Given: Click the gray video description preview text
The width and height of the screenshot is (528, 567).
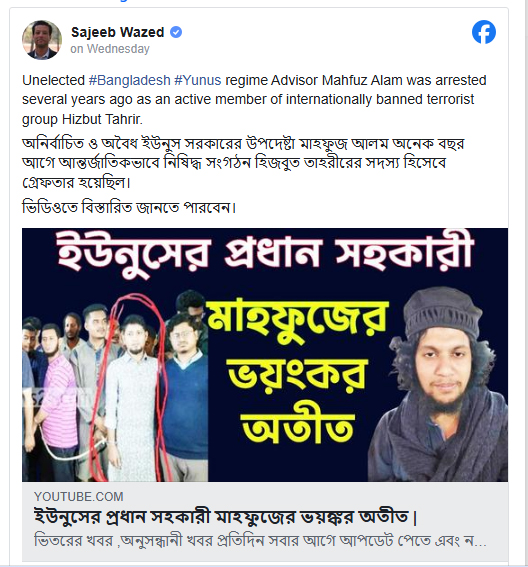Looking at the screenshot, I should coord(260,541).
